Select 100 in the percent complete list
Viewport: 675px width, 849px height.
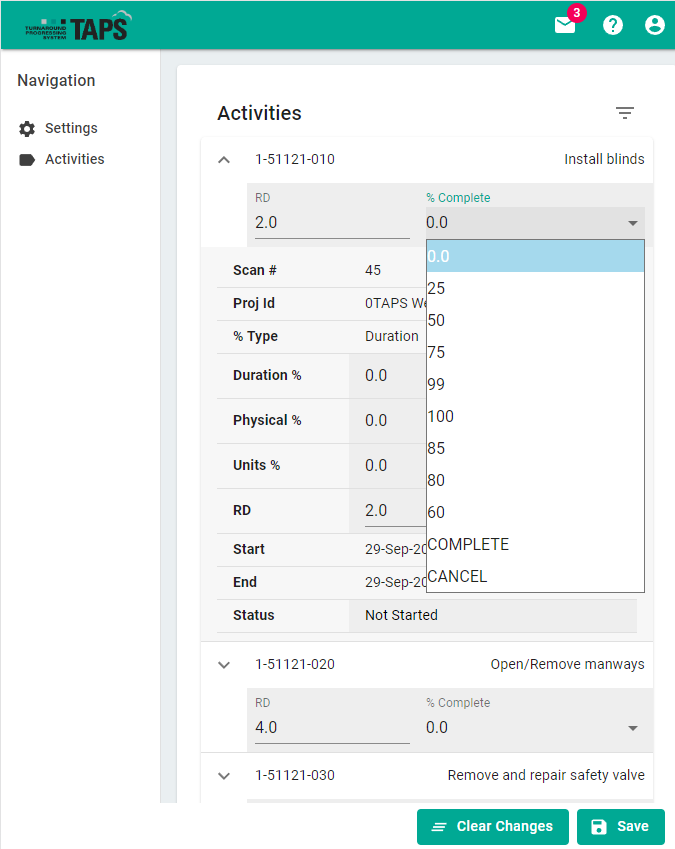pyautogui.click(x=535, y=416)
